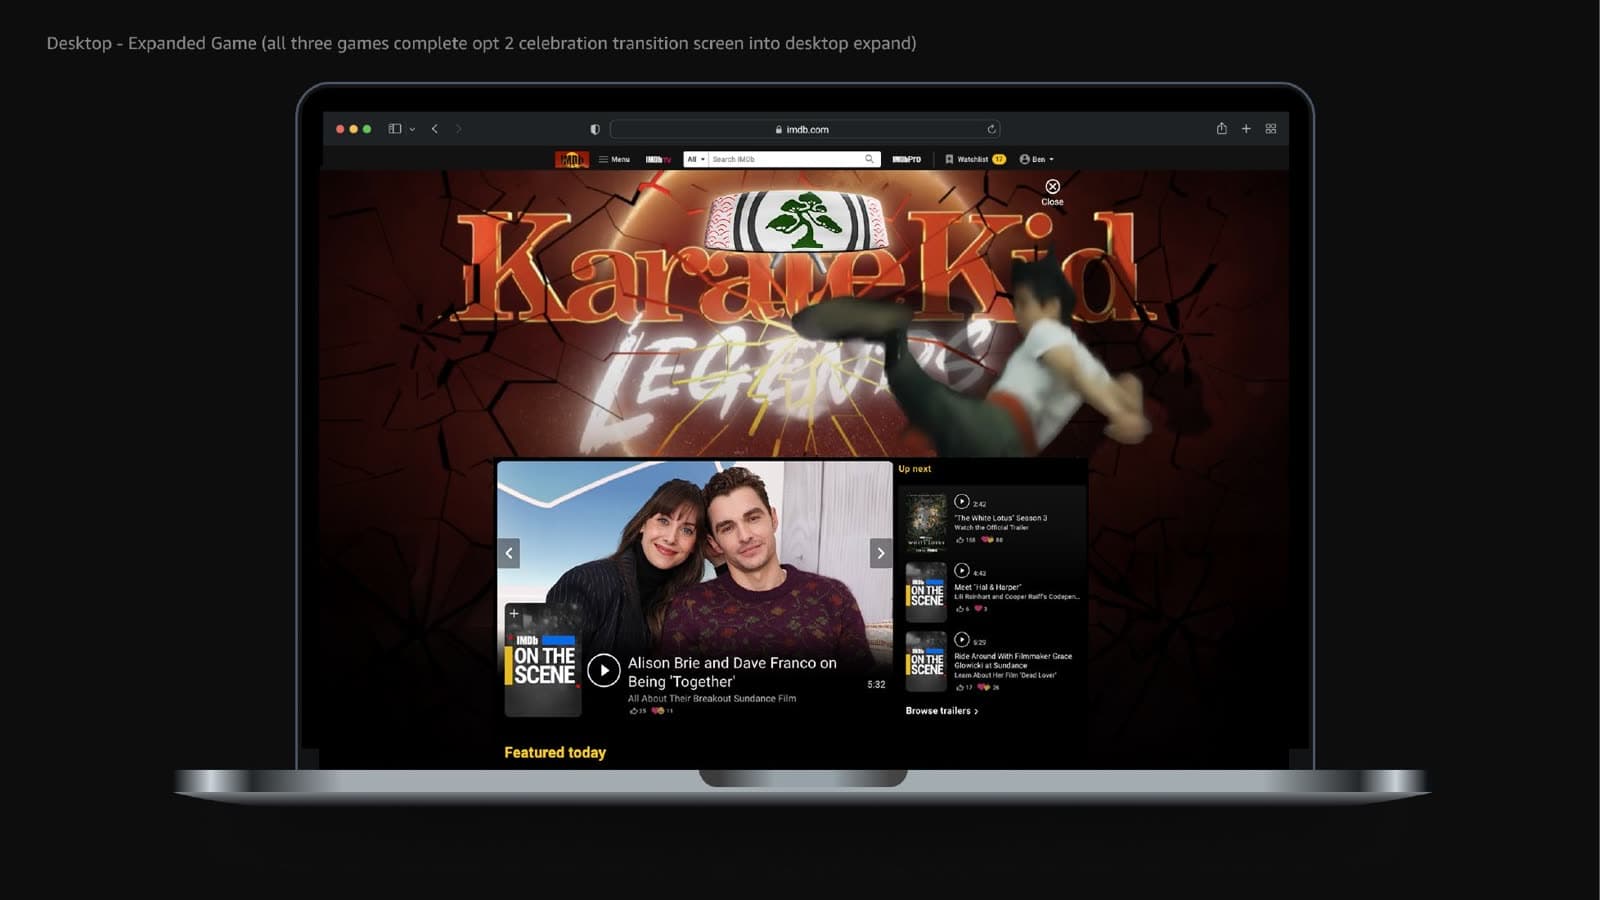Image resolution: width=1600 pixels, height=900 pixels.
Task: Click the 'All About Their Breakout Sundance Film' subtitle
Action: (x=712, y=699)
